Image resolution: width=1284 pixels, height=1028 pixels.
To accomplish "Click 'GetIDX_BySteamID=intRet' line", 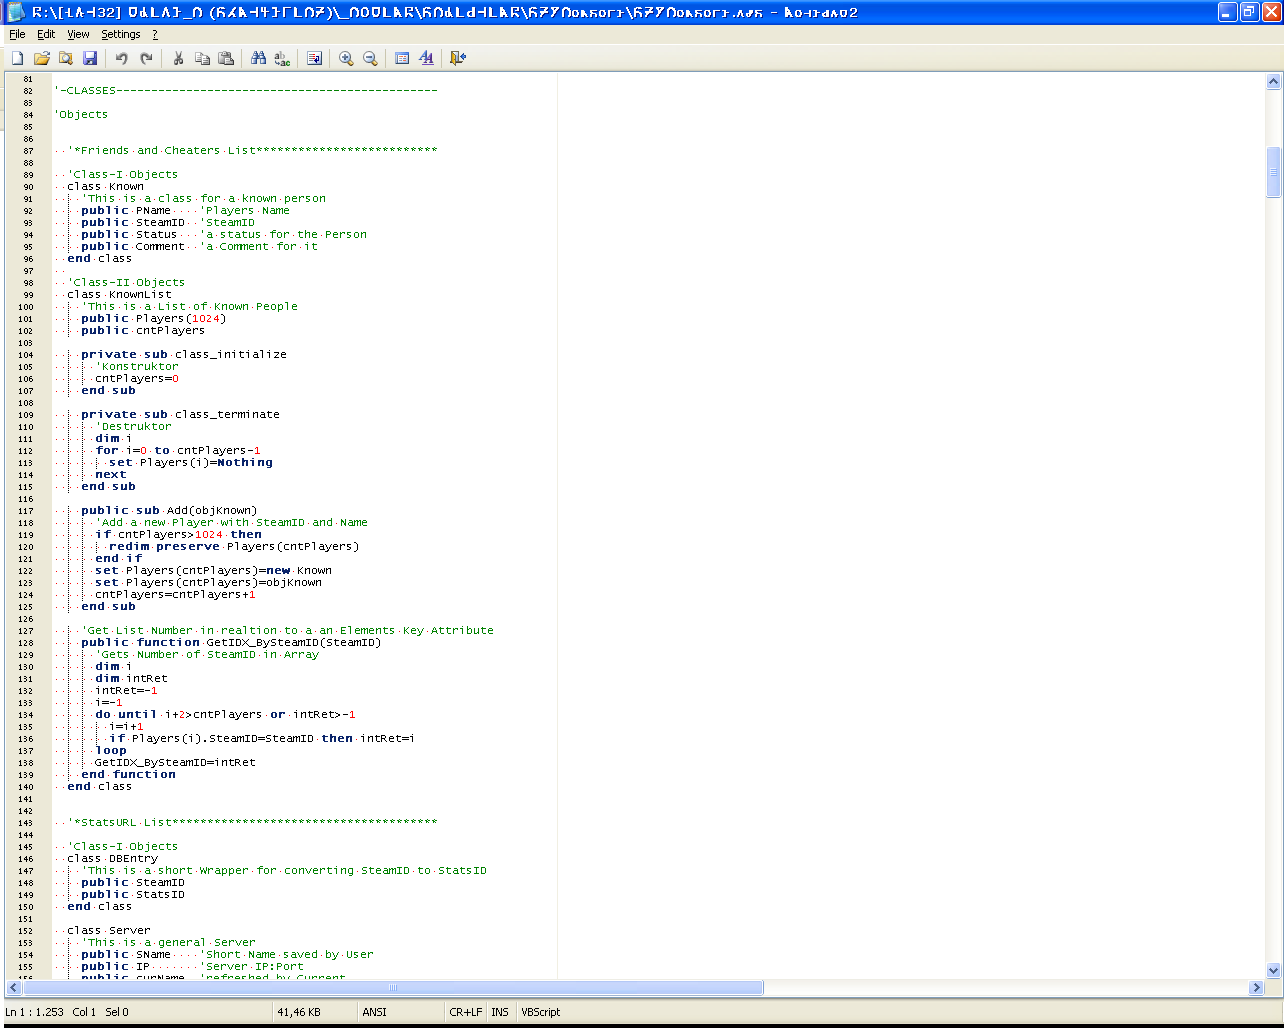I will [175, 762].
